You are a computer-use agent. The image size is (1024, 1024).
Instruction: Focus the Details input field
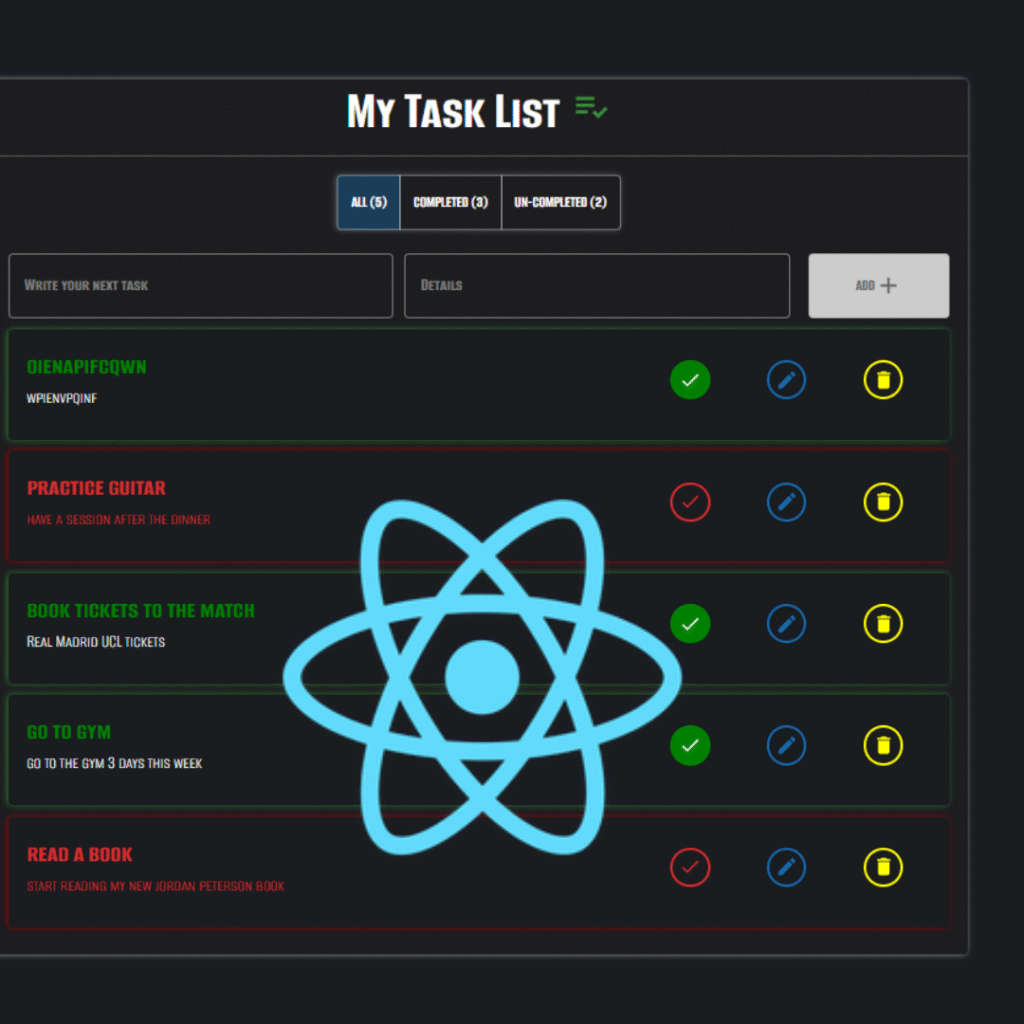pyautogui.click(x=597, y=285)
